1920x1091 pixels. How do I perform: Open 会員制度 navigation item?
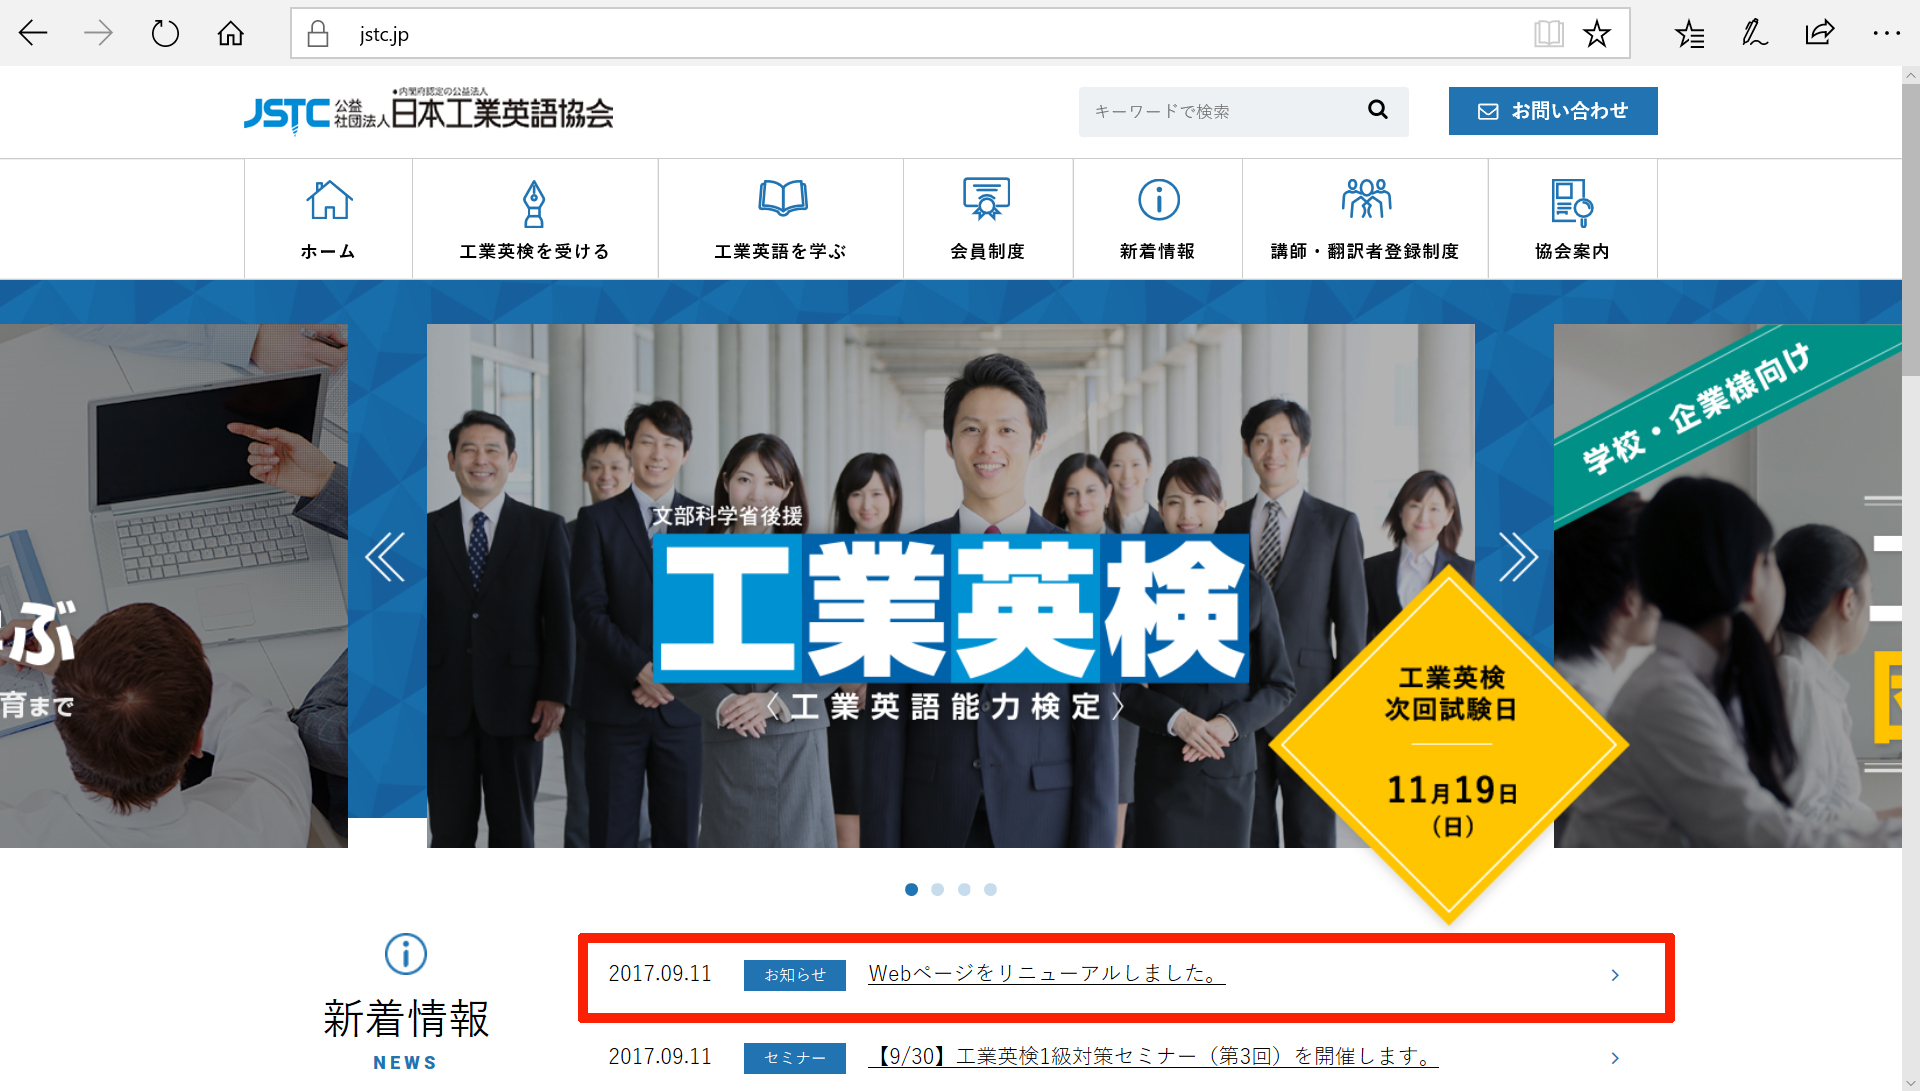coord(988,219)
